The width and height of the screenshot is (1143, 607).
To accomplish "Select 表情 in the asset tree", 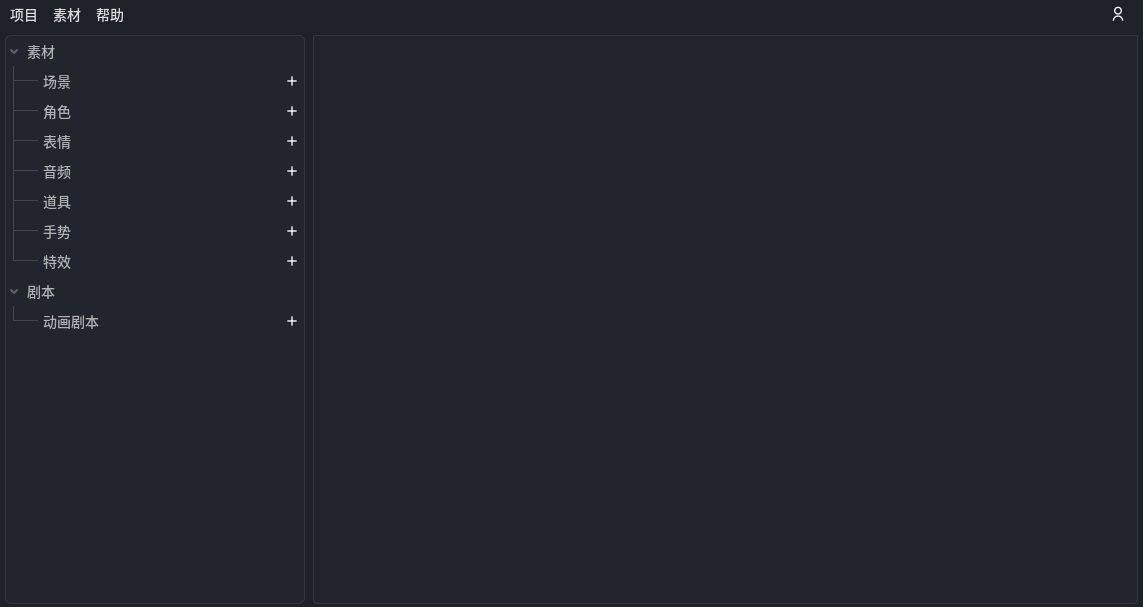I will tap(57, 142).
